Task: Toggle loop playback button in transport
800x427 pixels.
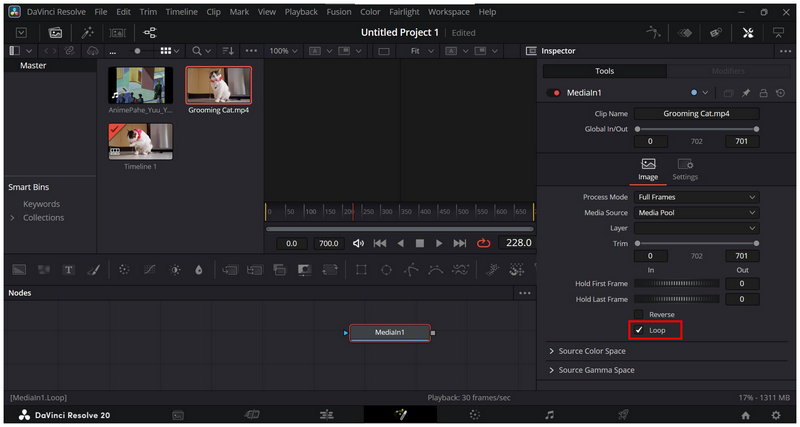Action: point(483,243)
